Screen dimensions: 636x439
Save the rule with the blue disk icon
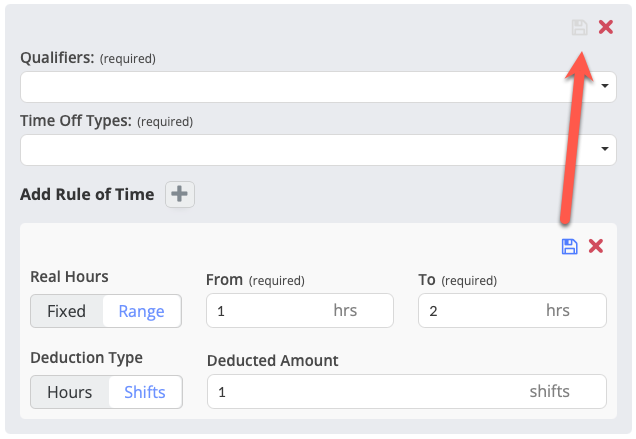point(570,246)
